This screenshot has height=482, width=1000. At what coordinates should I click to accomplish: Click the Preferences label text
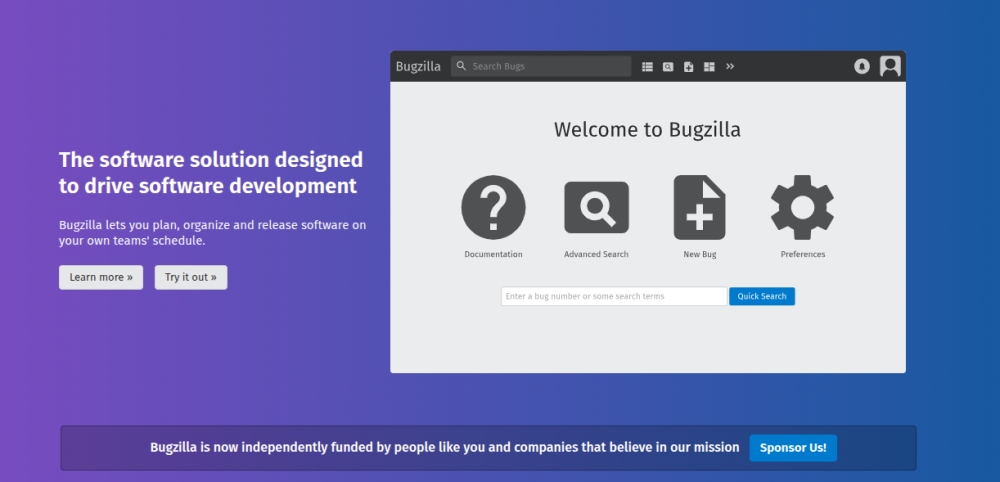pyautogui.click(x=802, y=254)
